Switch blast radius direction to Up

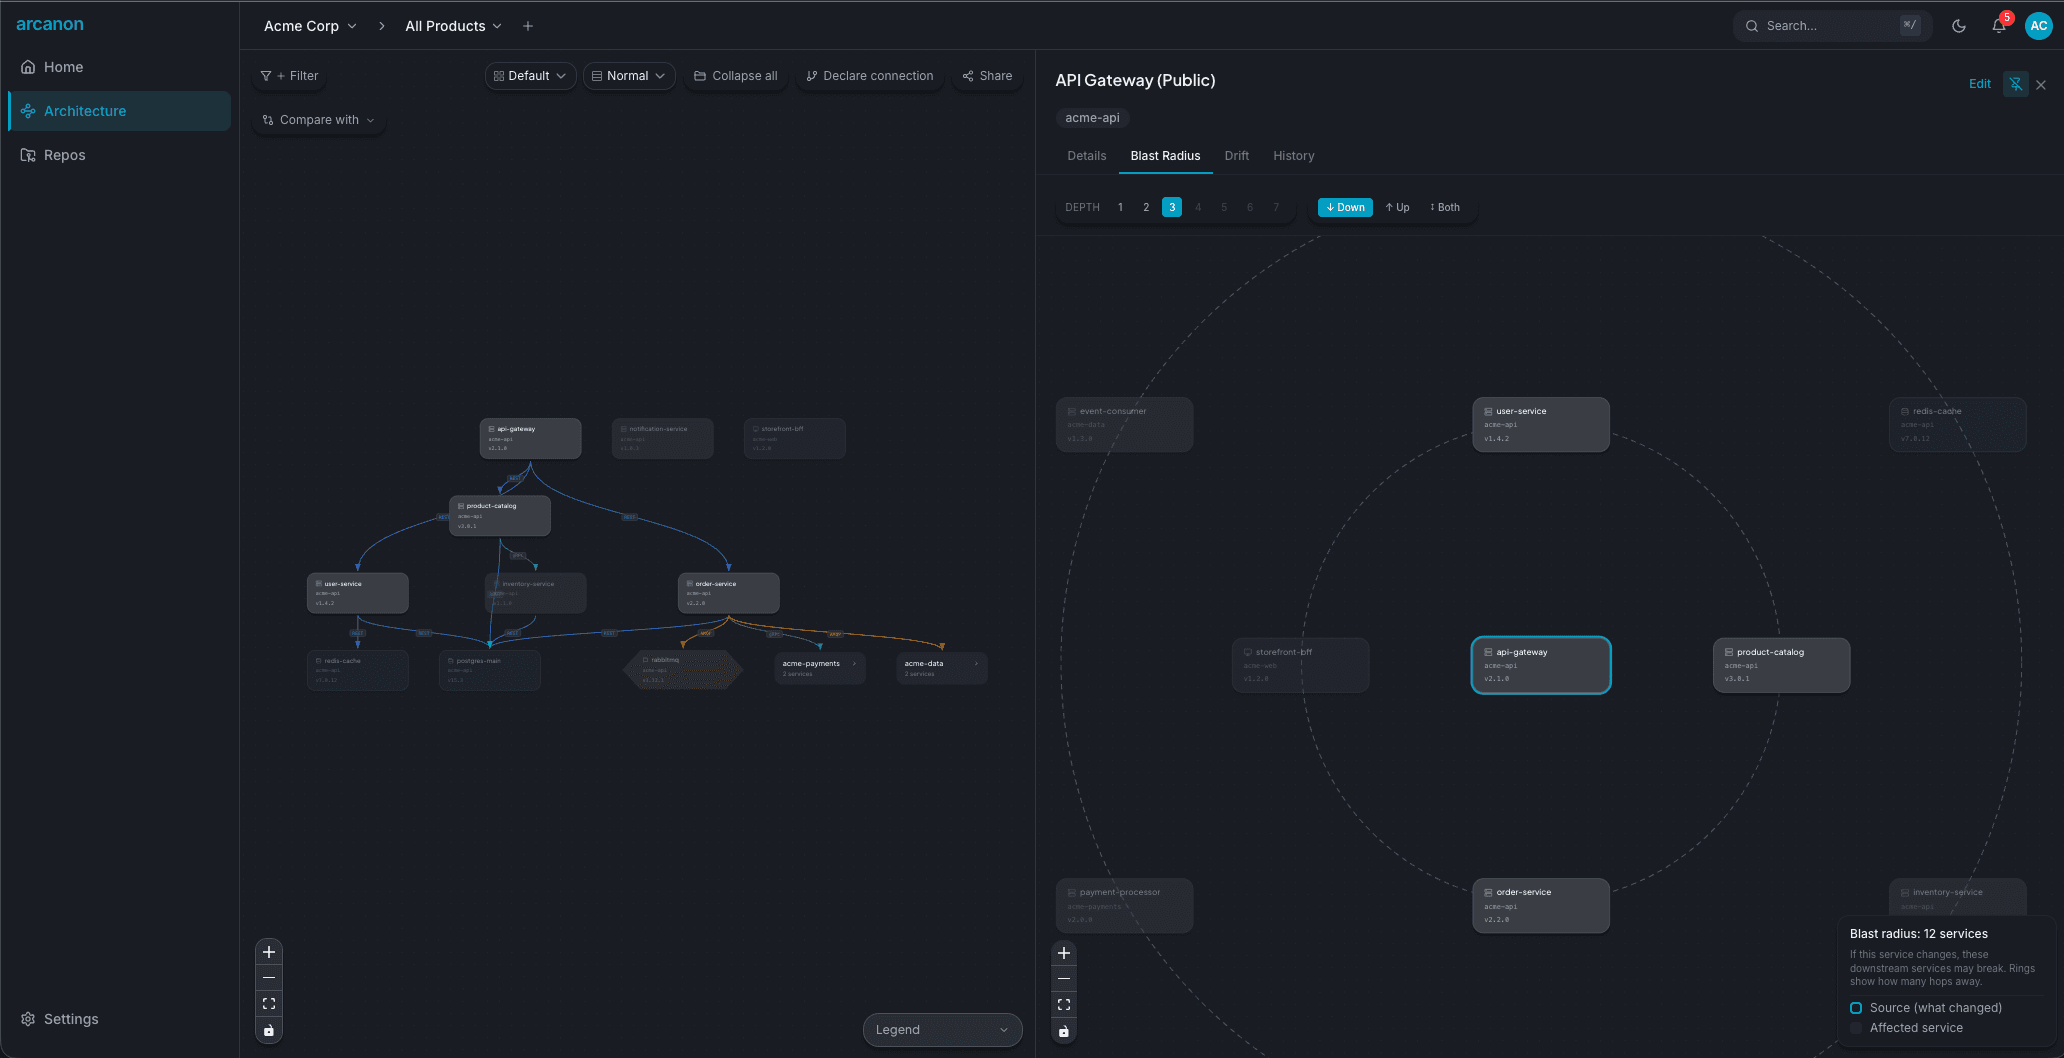[1397, 207]
